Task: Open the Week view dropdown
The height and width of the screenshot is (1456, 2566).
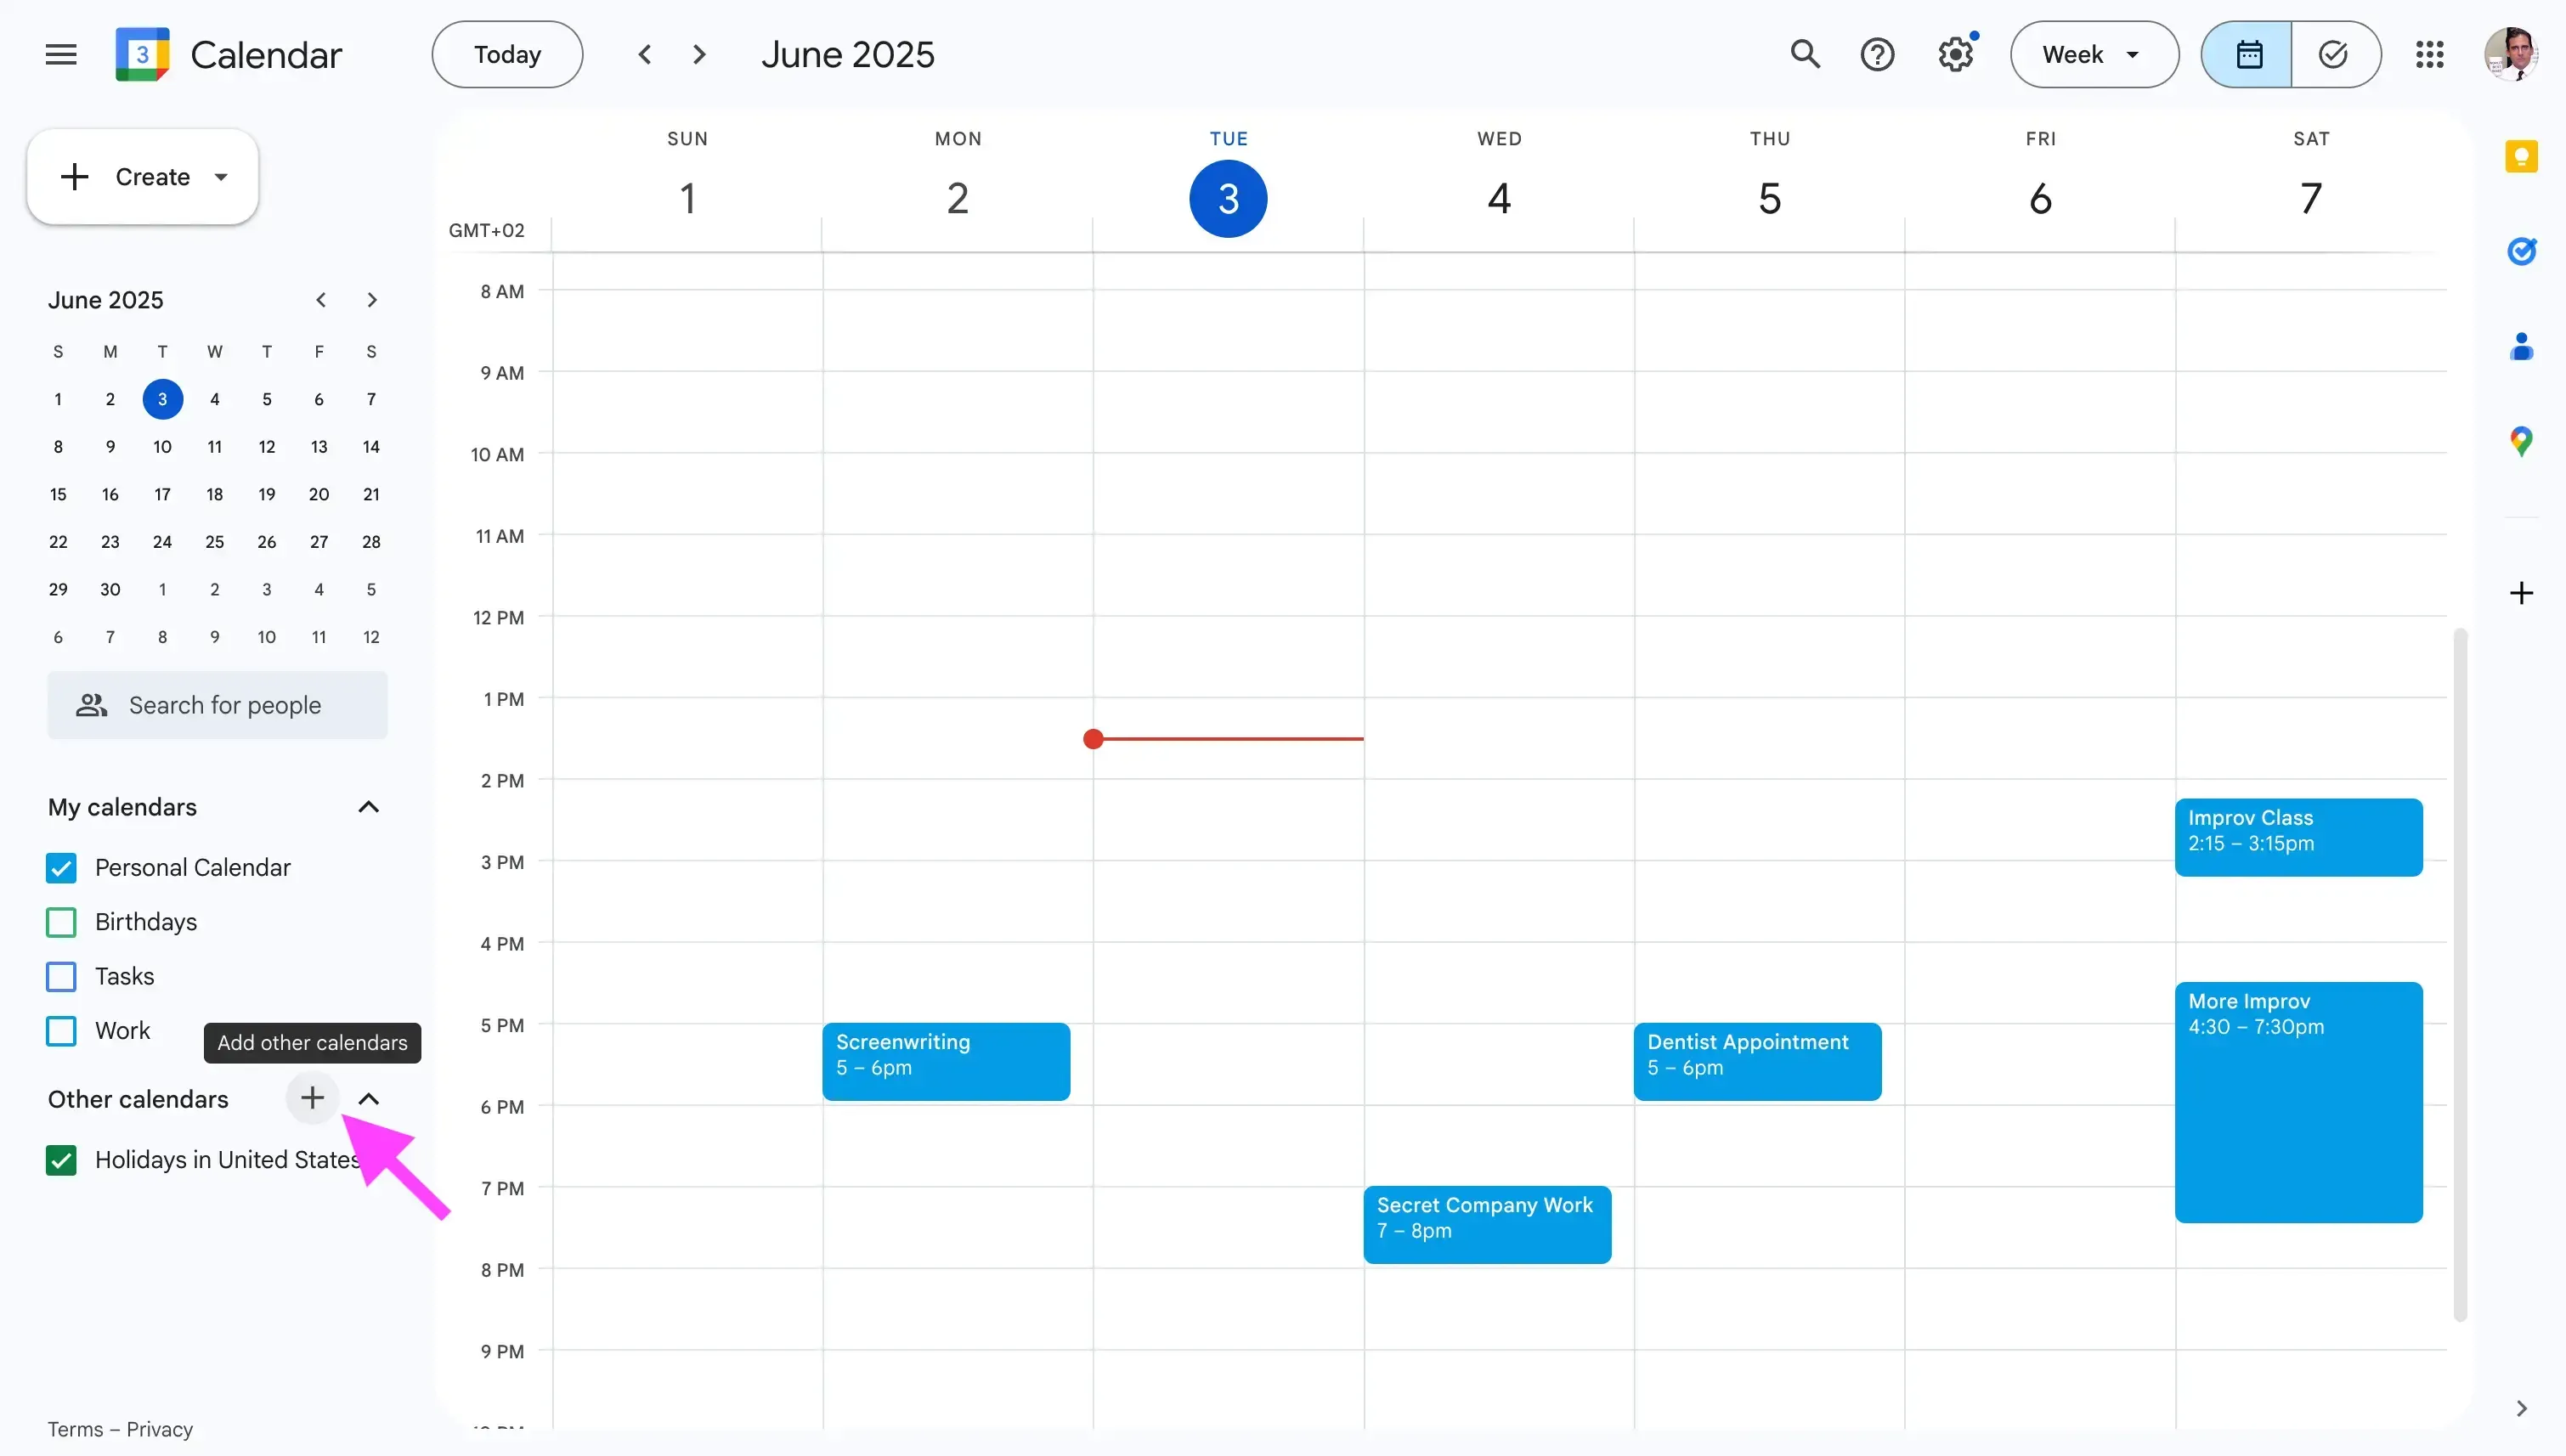Action: [2093, 54]
